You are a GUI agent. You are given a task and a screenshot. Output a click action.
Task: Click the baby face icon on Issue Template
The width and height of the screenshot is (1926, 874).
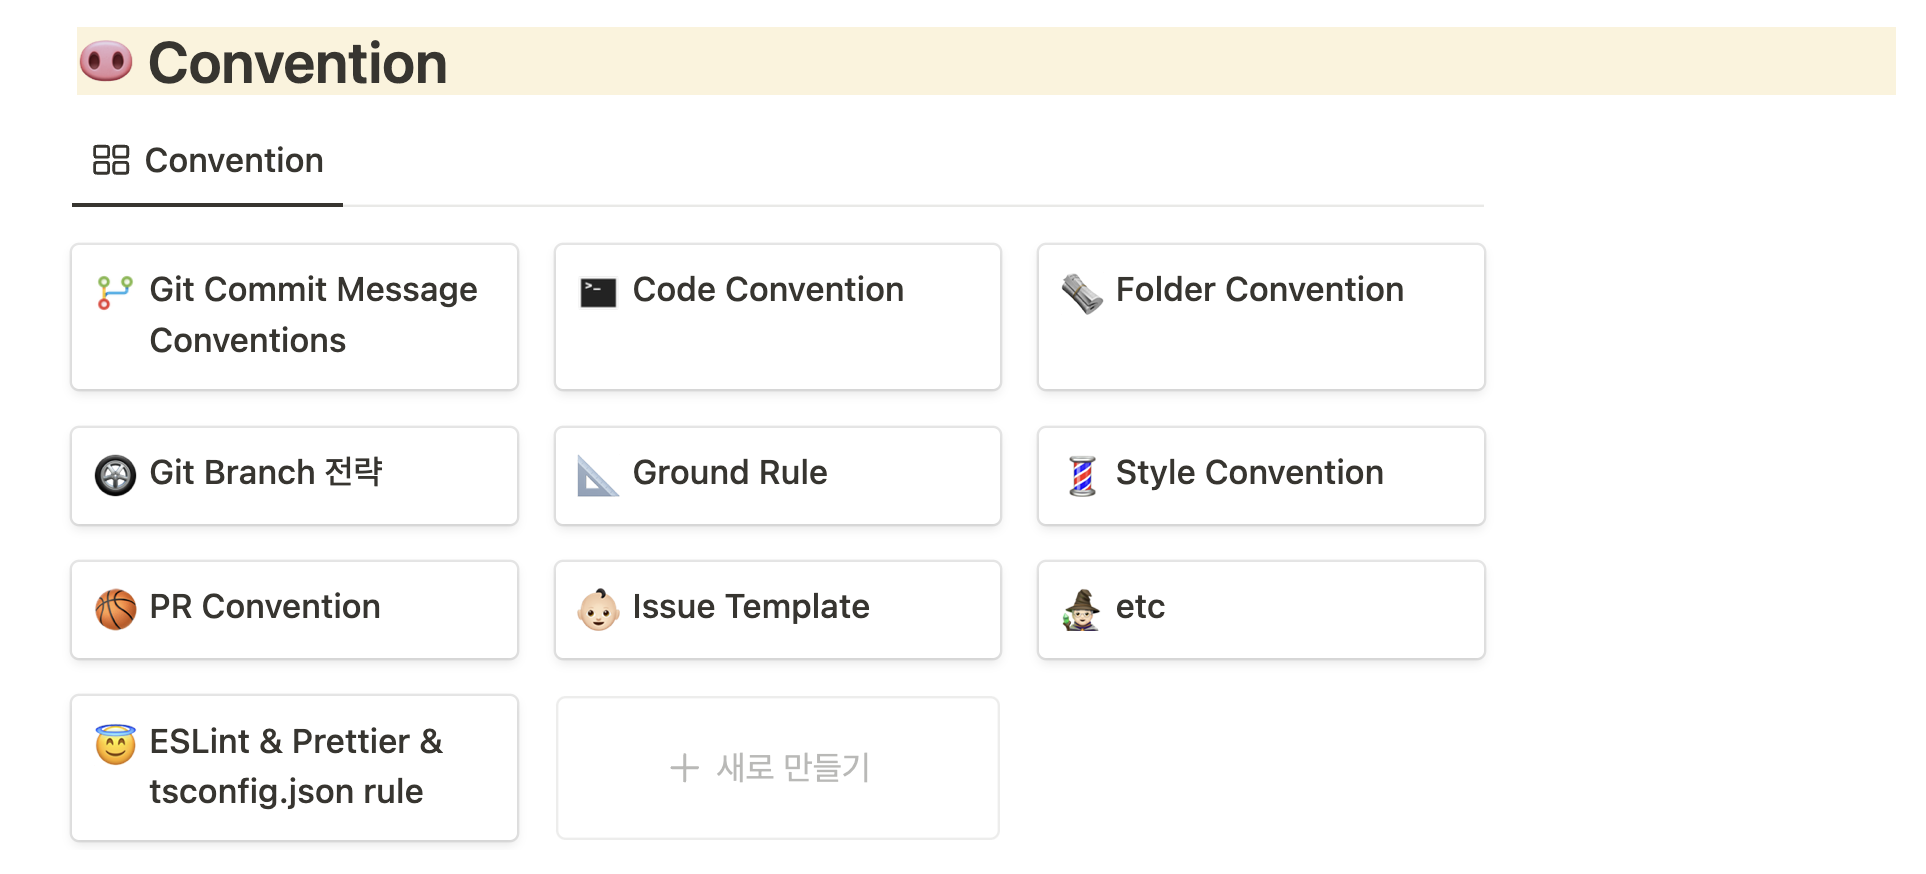click(598, 609)
